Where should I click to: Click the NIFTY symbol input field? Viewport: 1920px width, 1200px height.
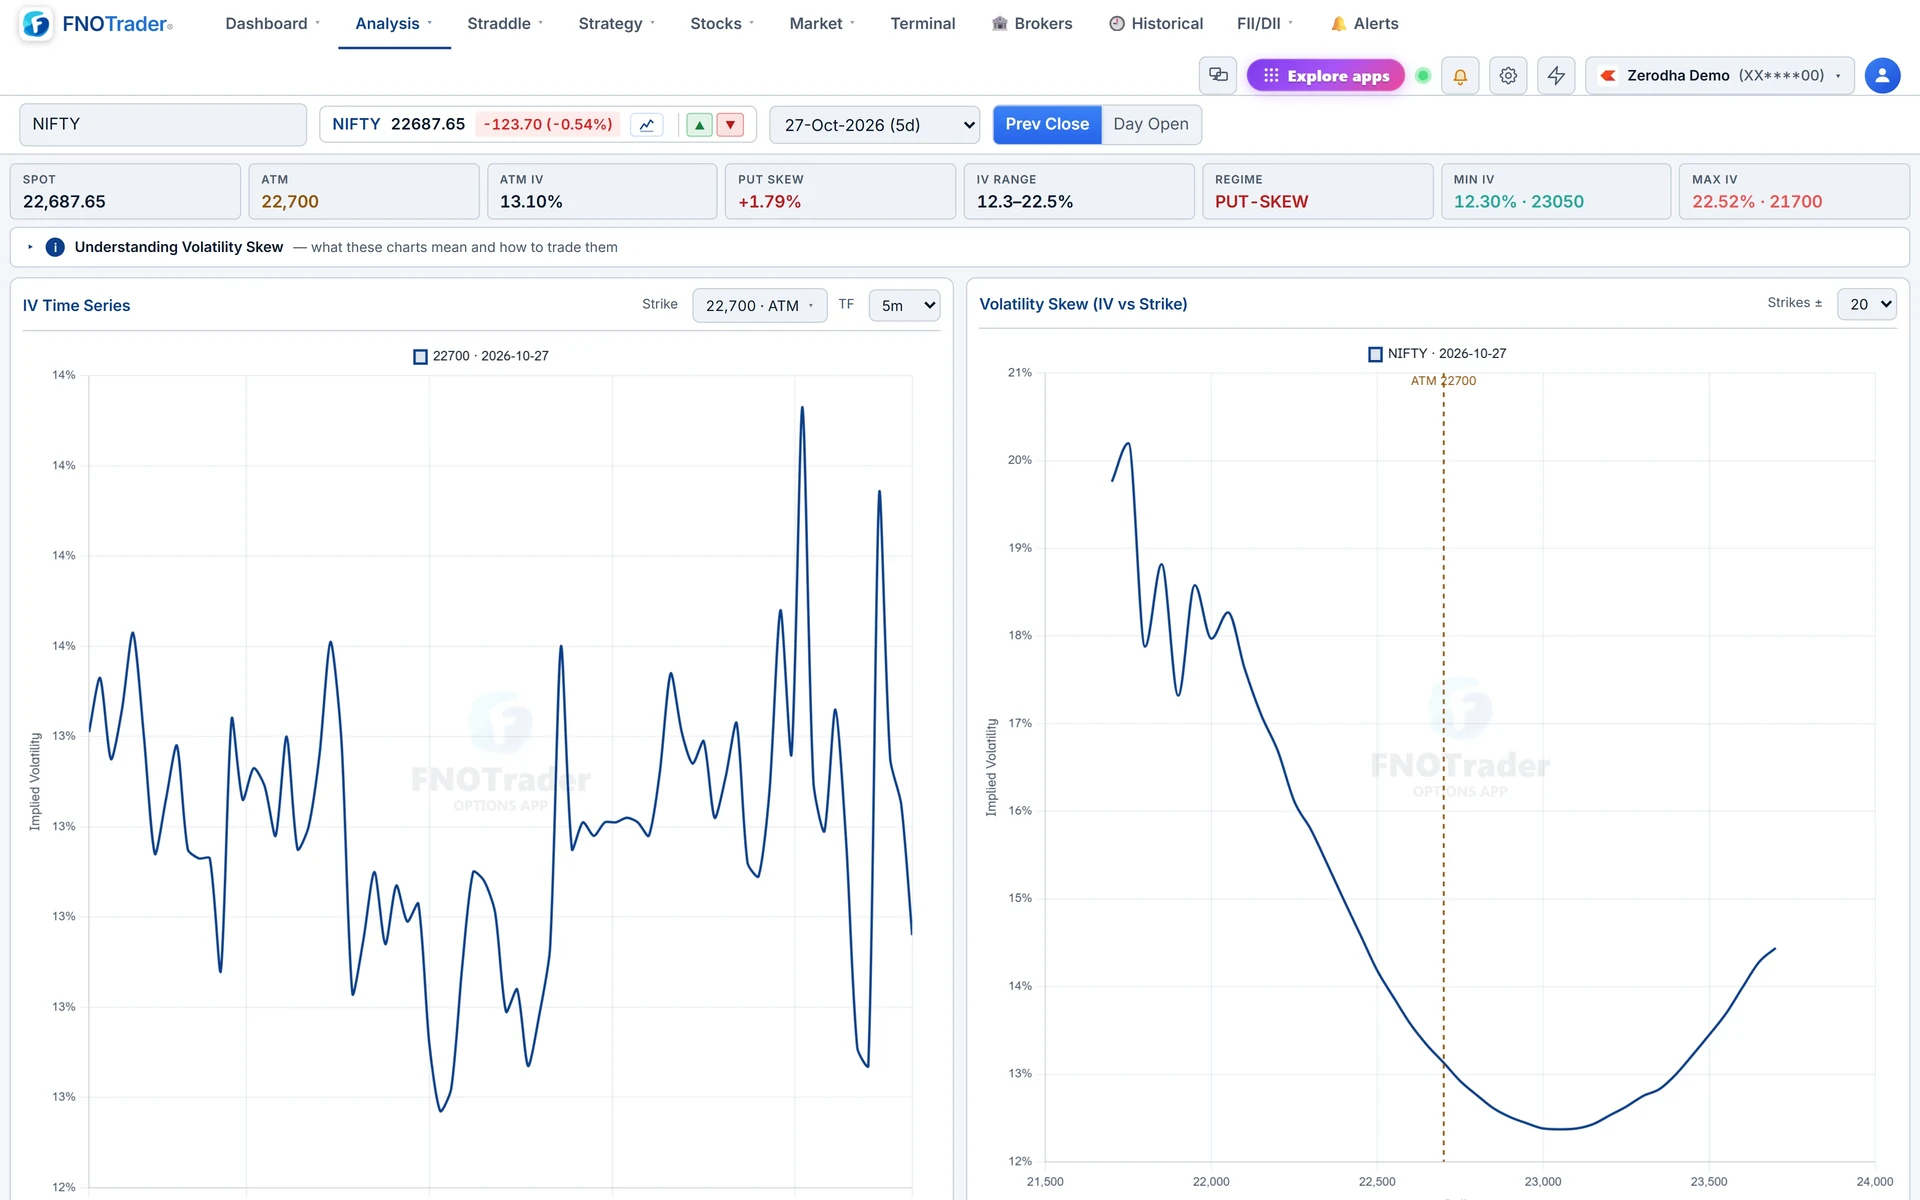163,124
